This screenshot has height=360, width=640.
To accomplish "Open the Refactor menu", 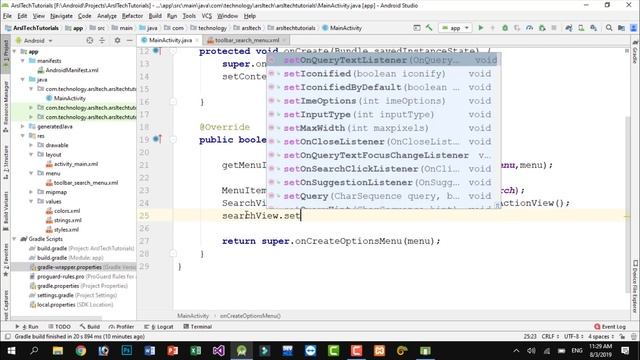I will point(132,16).
